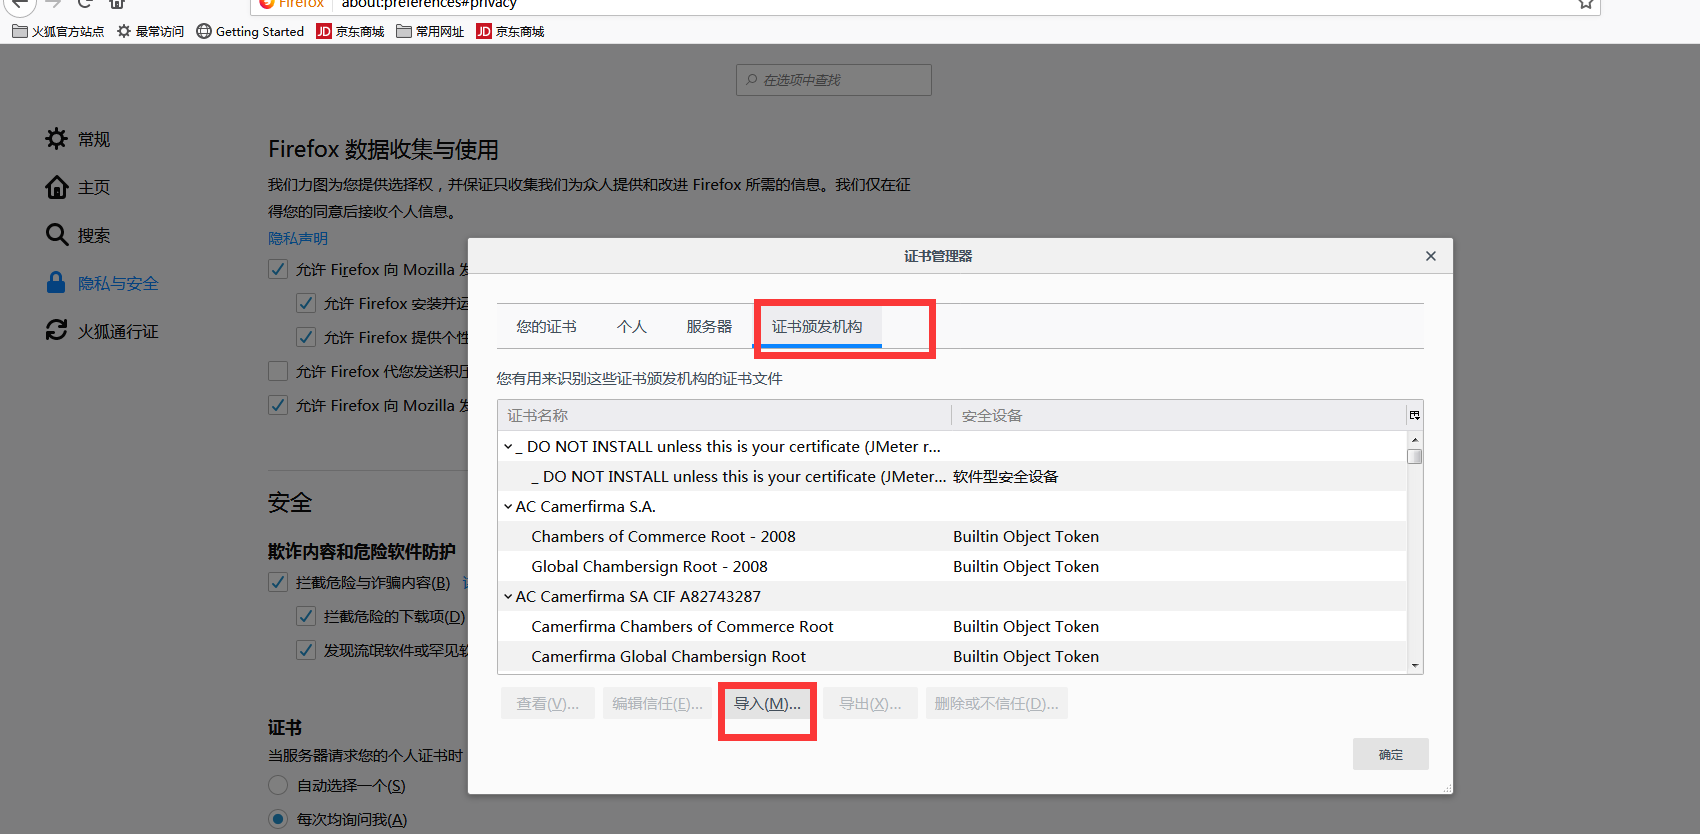1700x834 pixels.
Task: Select the 主页 home icon in sidebar
Action: click(57, 187)
